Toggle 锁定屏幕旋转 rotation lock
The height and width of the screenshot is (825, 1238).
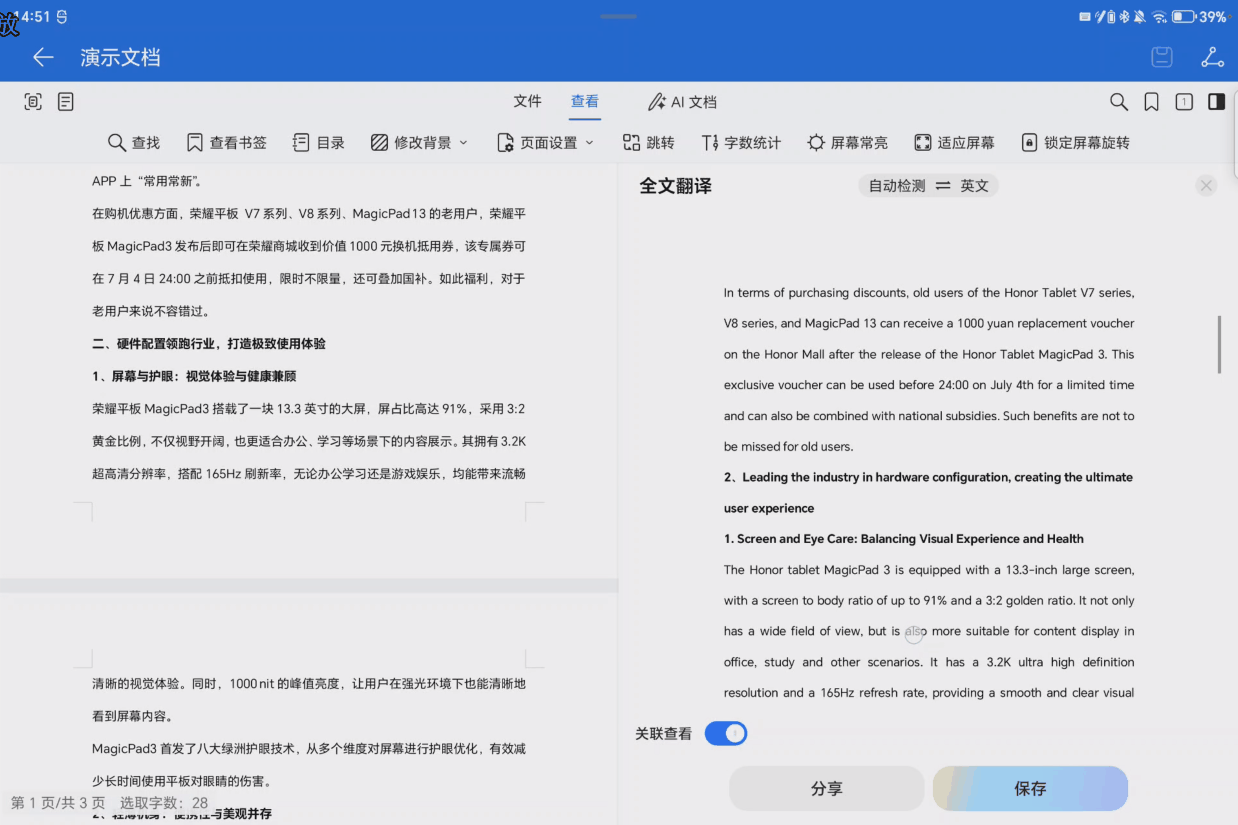tap(1075, 143)
